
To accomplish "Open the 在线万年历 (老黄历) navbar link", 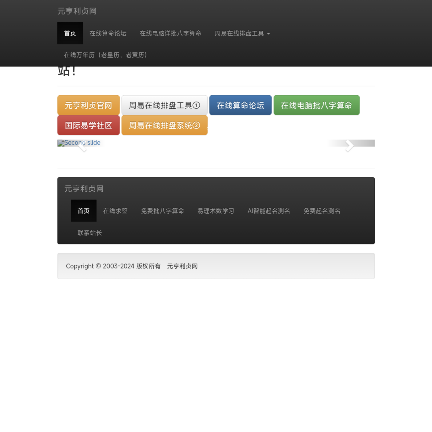I will click(x=105, y=55).
